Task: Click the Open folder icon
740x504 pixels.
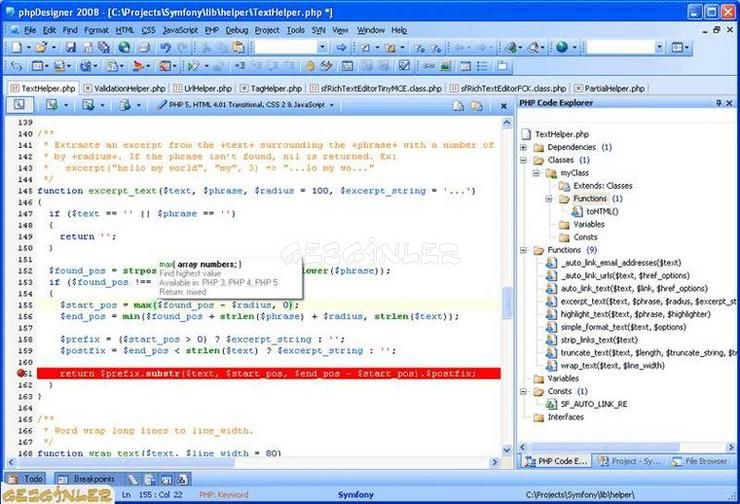Action: tap(42, 47)
